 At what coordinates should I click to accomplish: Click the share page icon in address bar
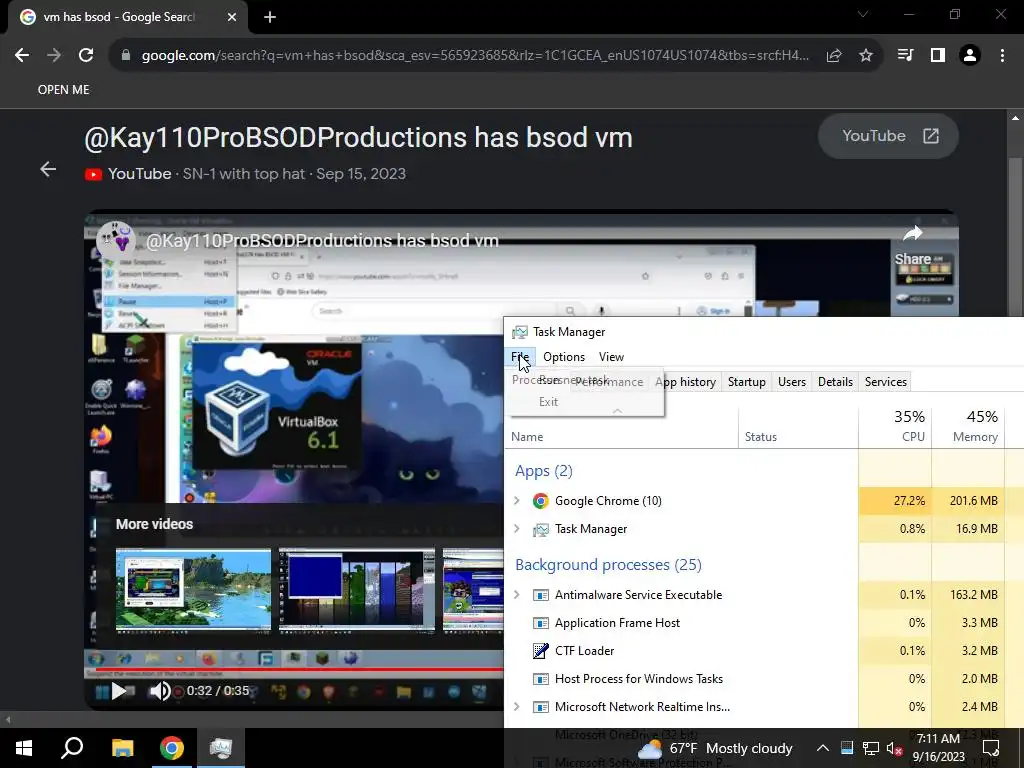coord(833,56)
